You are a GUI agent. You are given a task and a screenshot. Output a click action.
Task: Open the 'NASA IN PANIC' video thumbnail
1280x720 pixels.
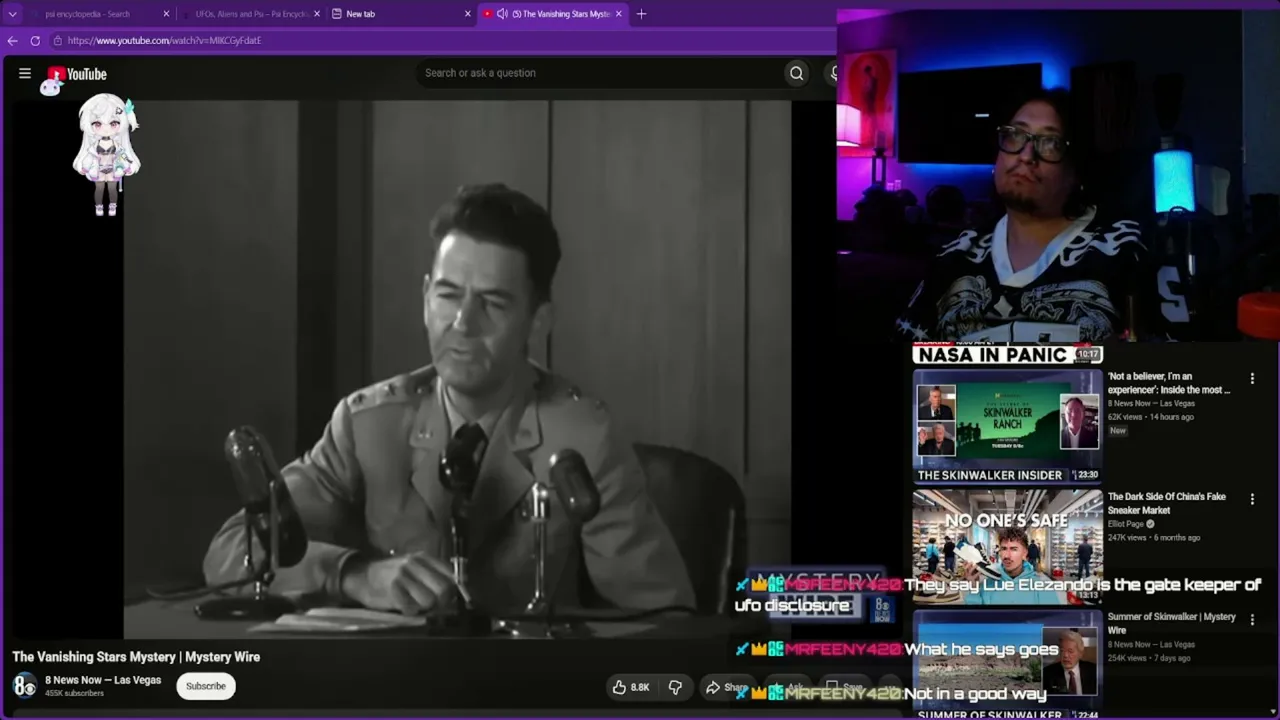click(1007, 354)
